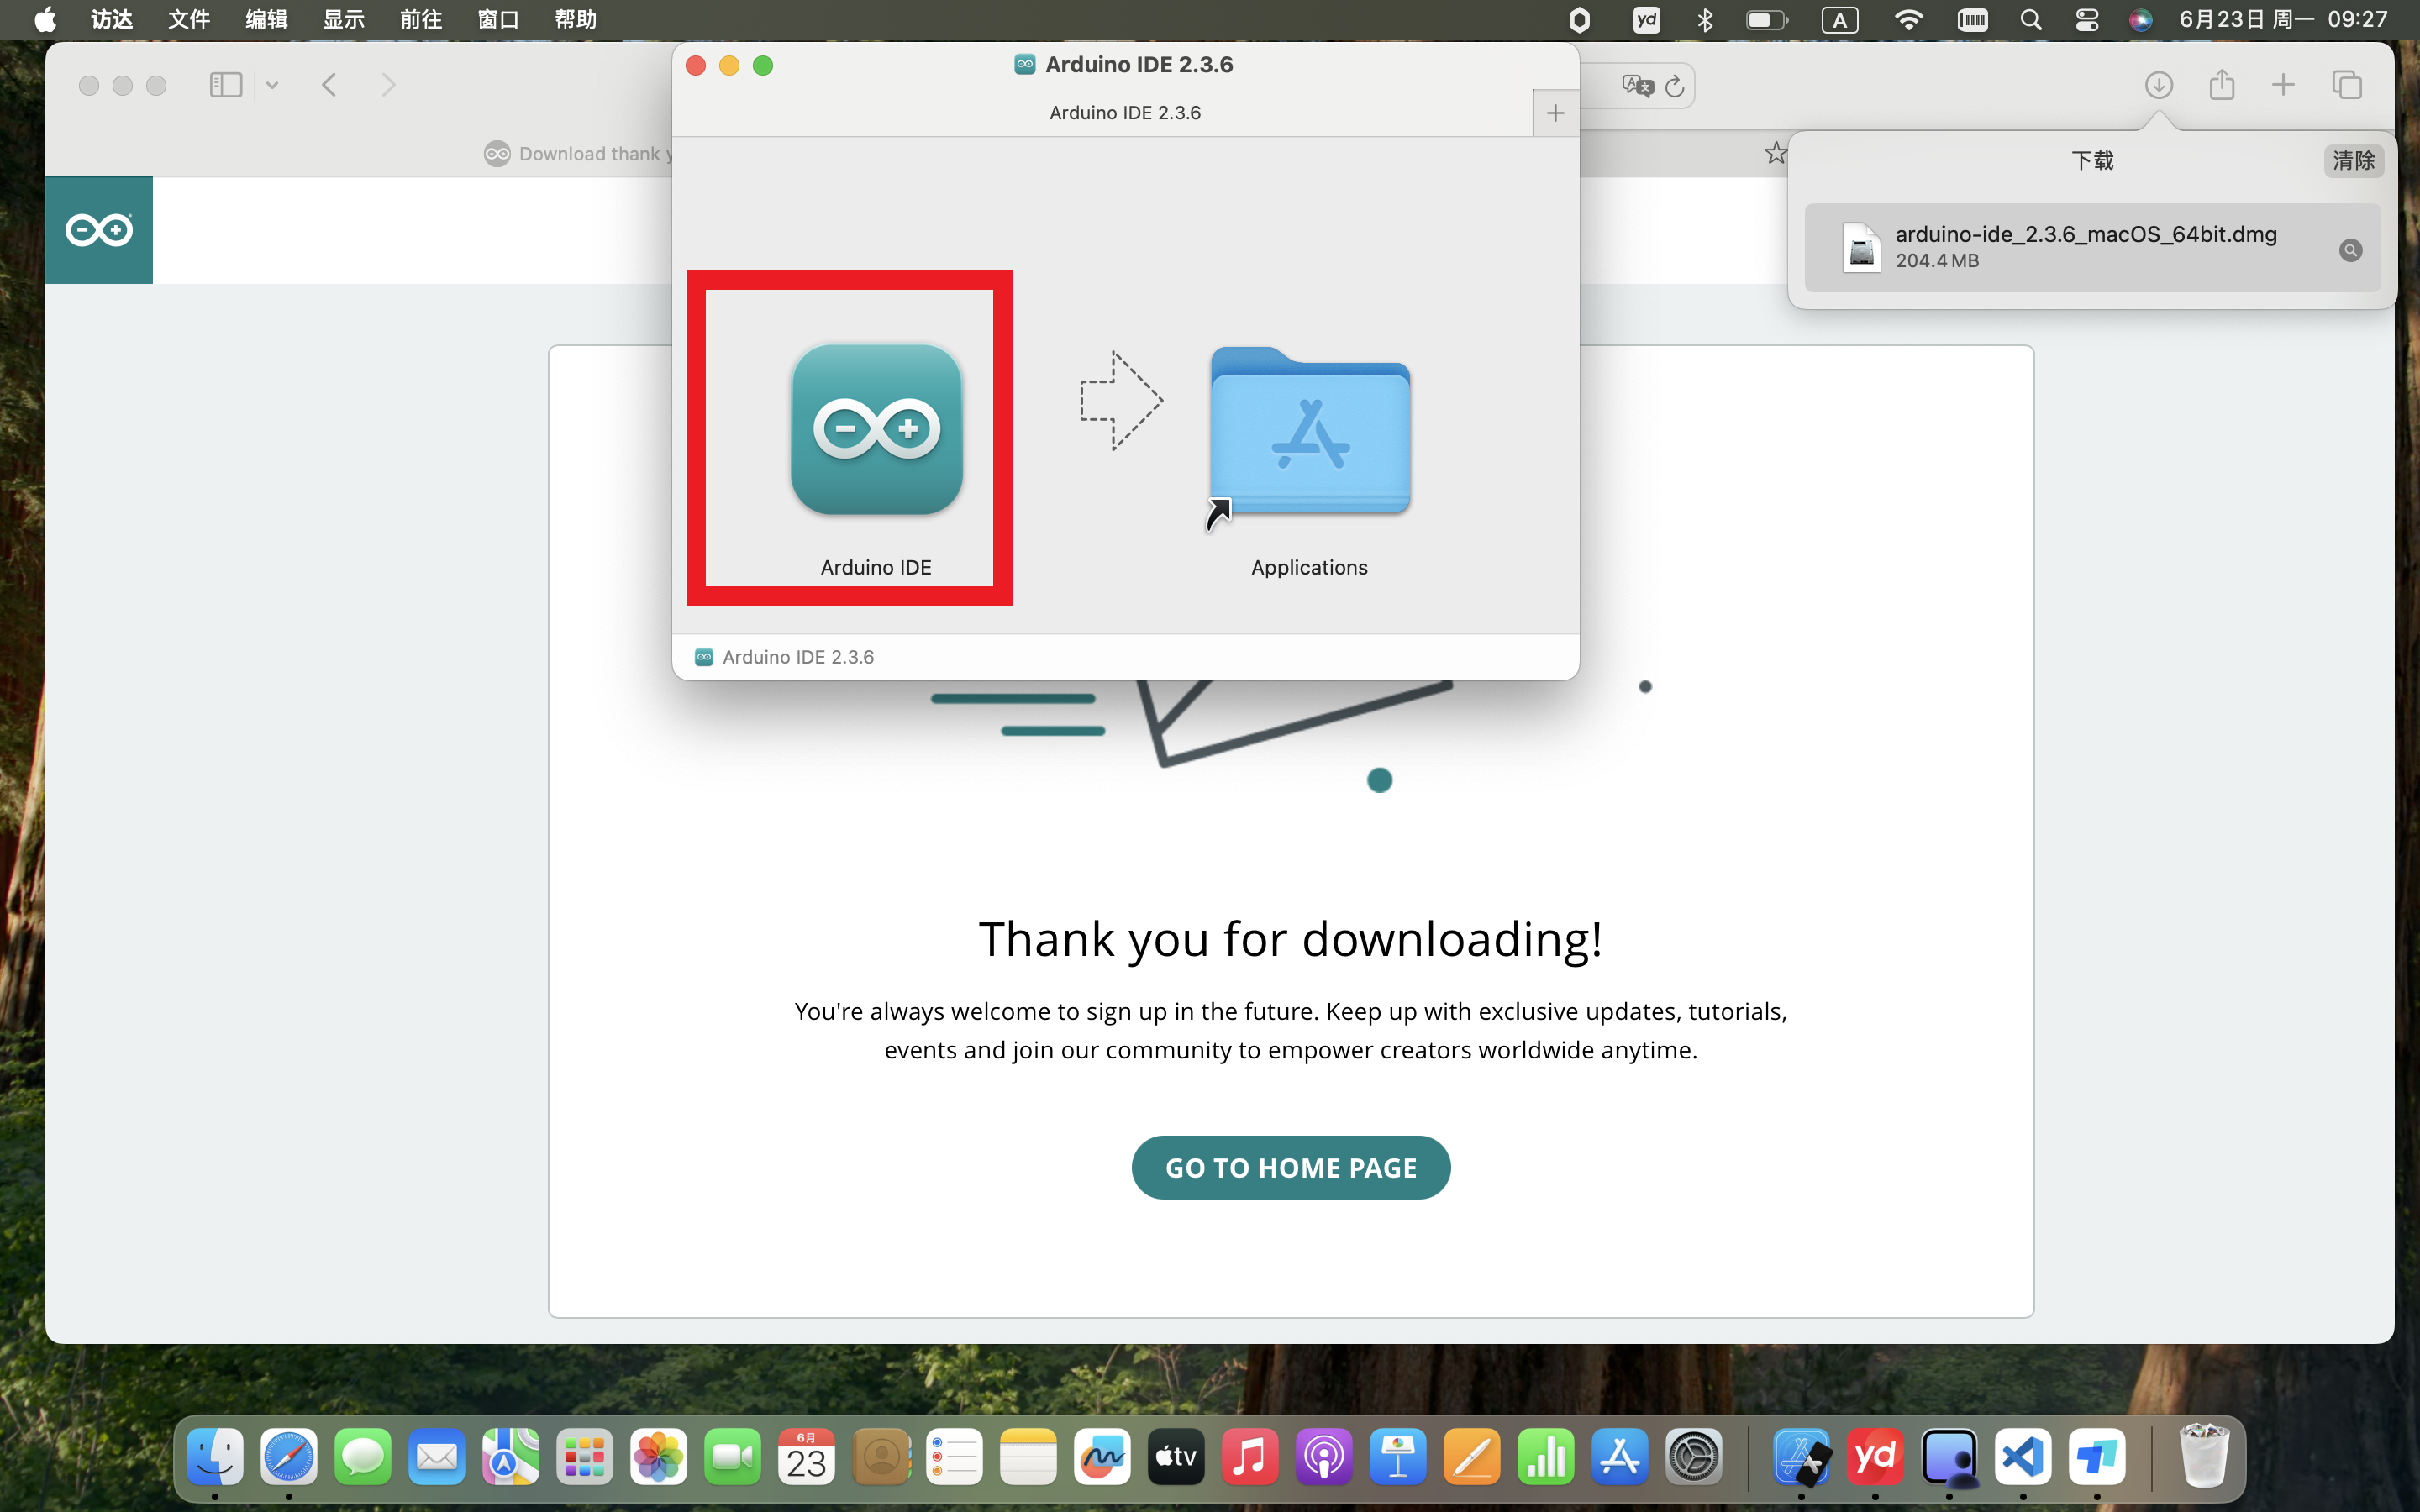The image size is (2420, 1512).
Task: Click the Safari translate icon
Action: pyautogui.click(x=1638, y=85)
